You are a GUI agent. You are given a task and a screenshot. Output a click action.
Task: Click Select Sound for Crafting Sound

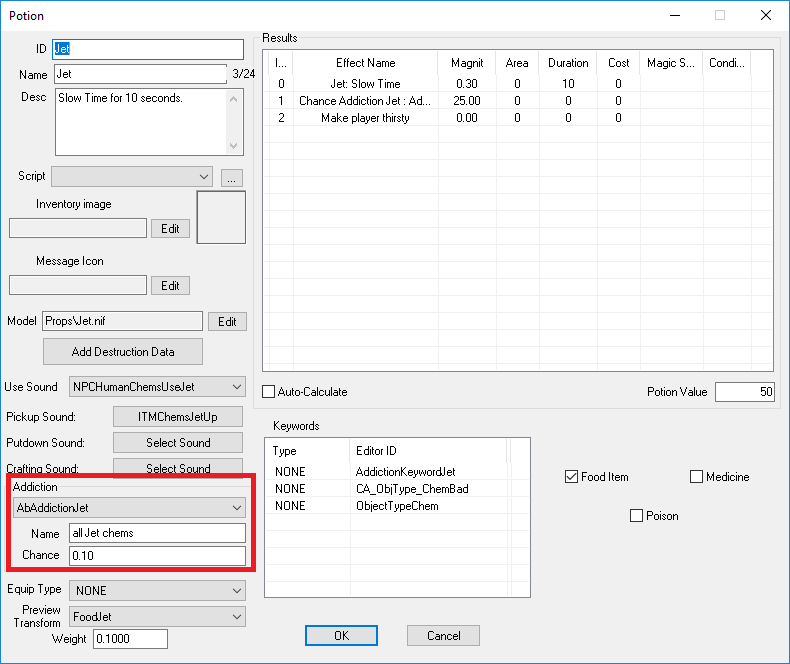coord(178,467)
